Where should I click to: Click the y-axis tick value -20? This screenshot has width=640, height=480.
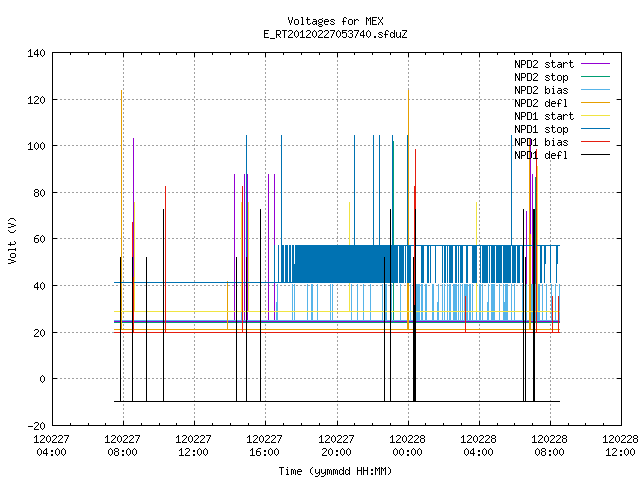[36, 426]
